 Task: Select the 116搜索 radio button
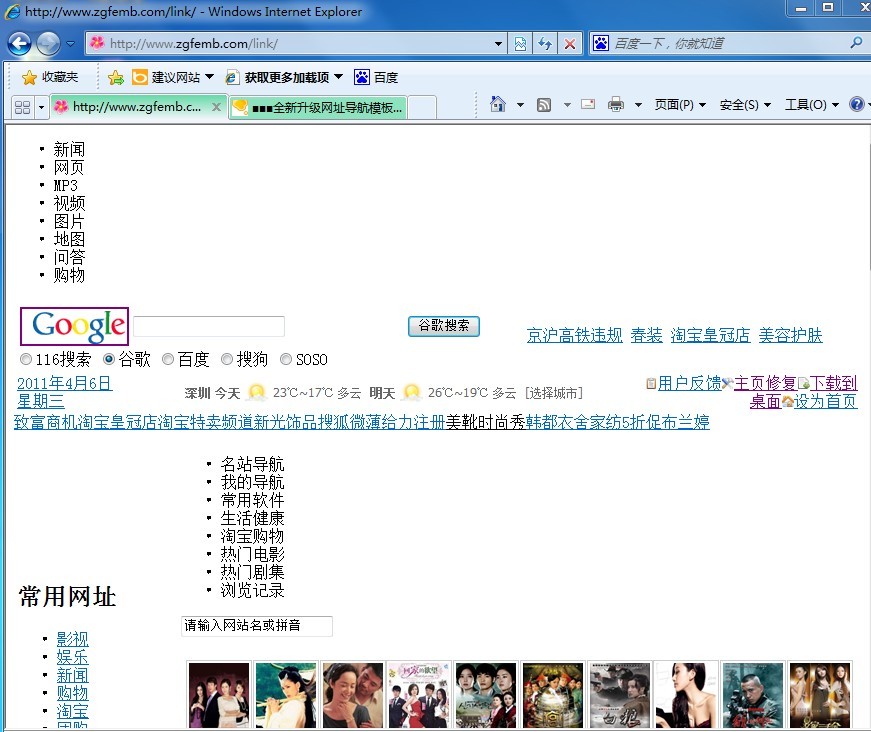point(26,359)
